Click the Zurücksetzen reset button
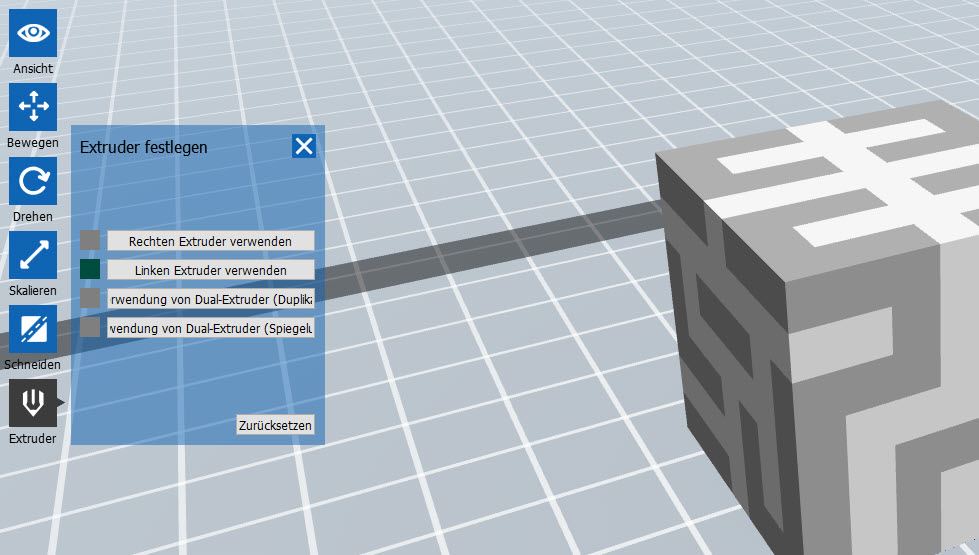Viewport: 979px width, 555px height. [x=275, y=425]
